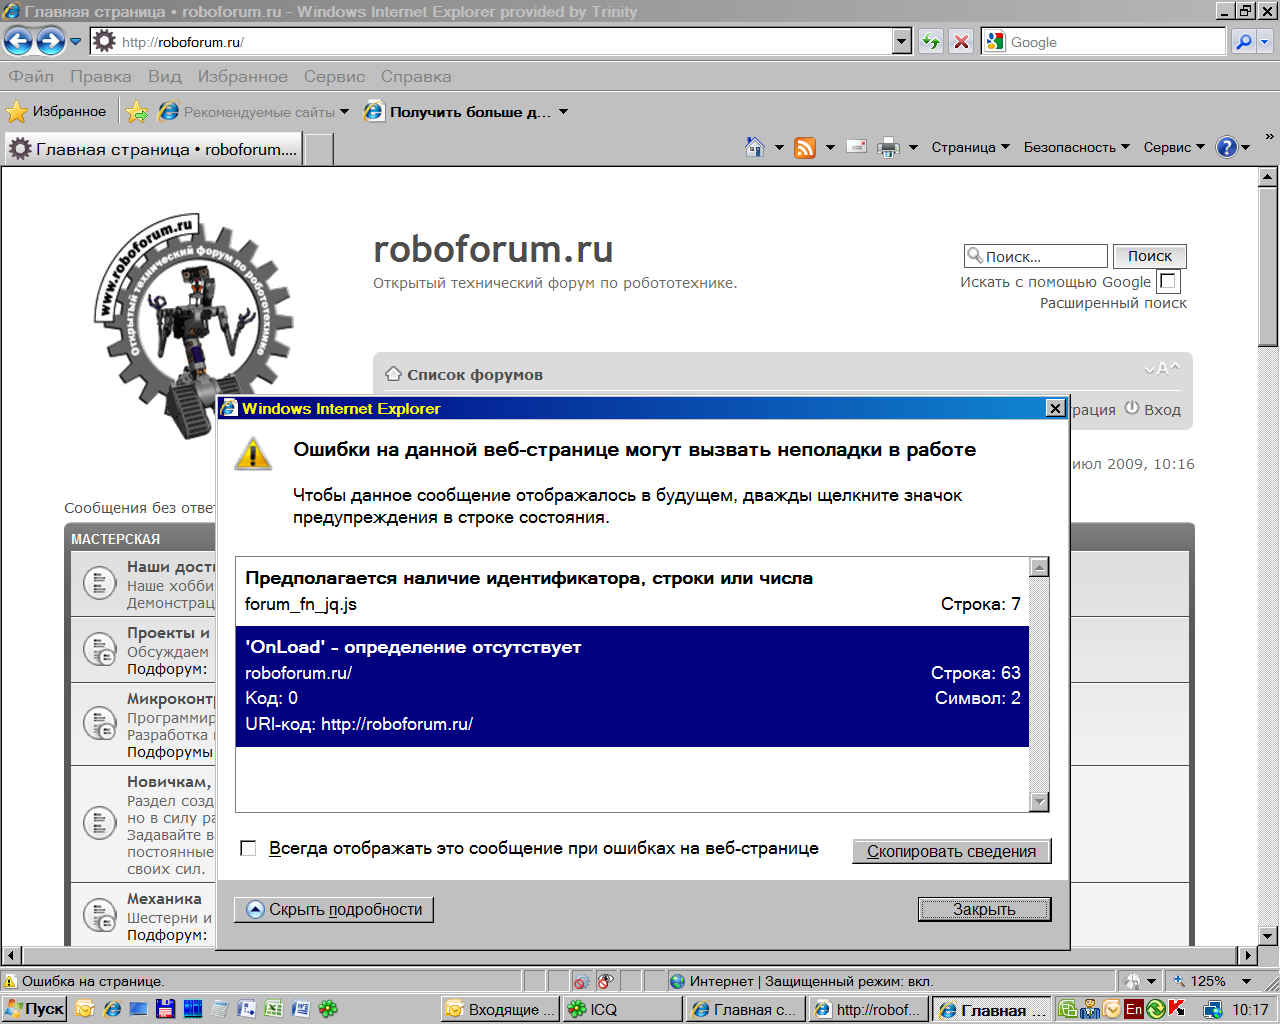This screenshot has height=1024, width=1280.
Task: Check 'Всегда отображать это сообщение' checkbox
Action: [249, 849]
